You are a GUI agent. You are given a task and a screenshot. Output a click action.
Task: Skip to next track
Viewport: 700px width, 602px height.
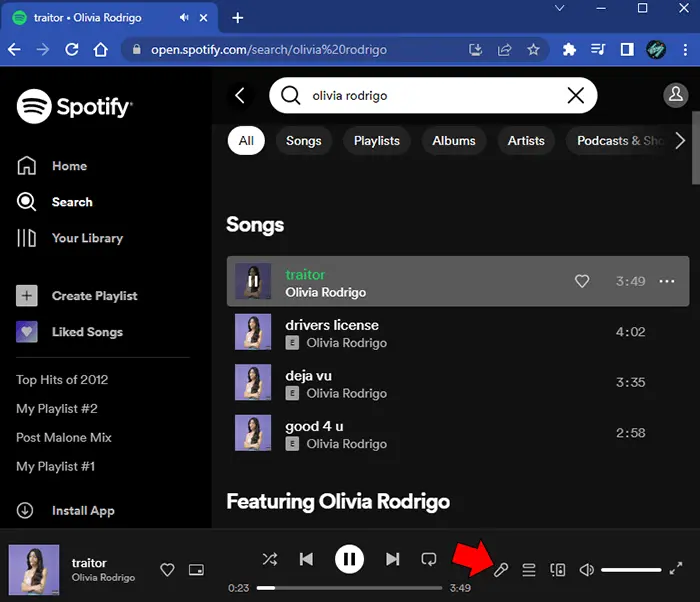[x=392, y=559]
